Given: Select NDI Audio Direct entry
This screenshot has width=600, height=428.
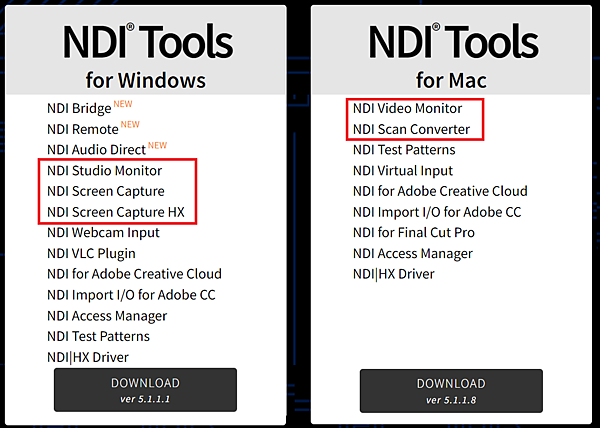Looking at the screenshot, I should (x=96, y=150).
